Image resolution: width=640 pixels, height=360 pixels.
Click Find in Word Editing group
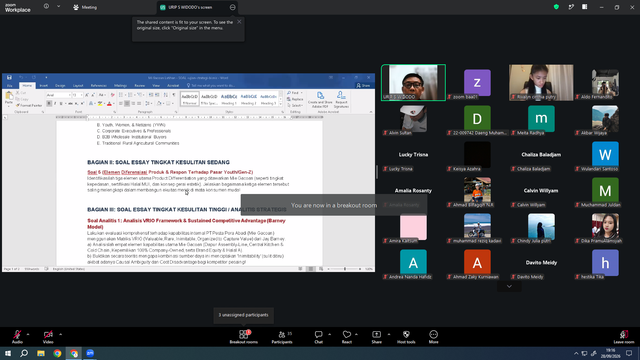(295, 93)
